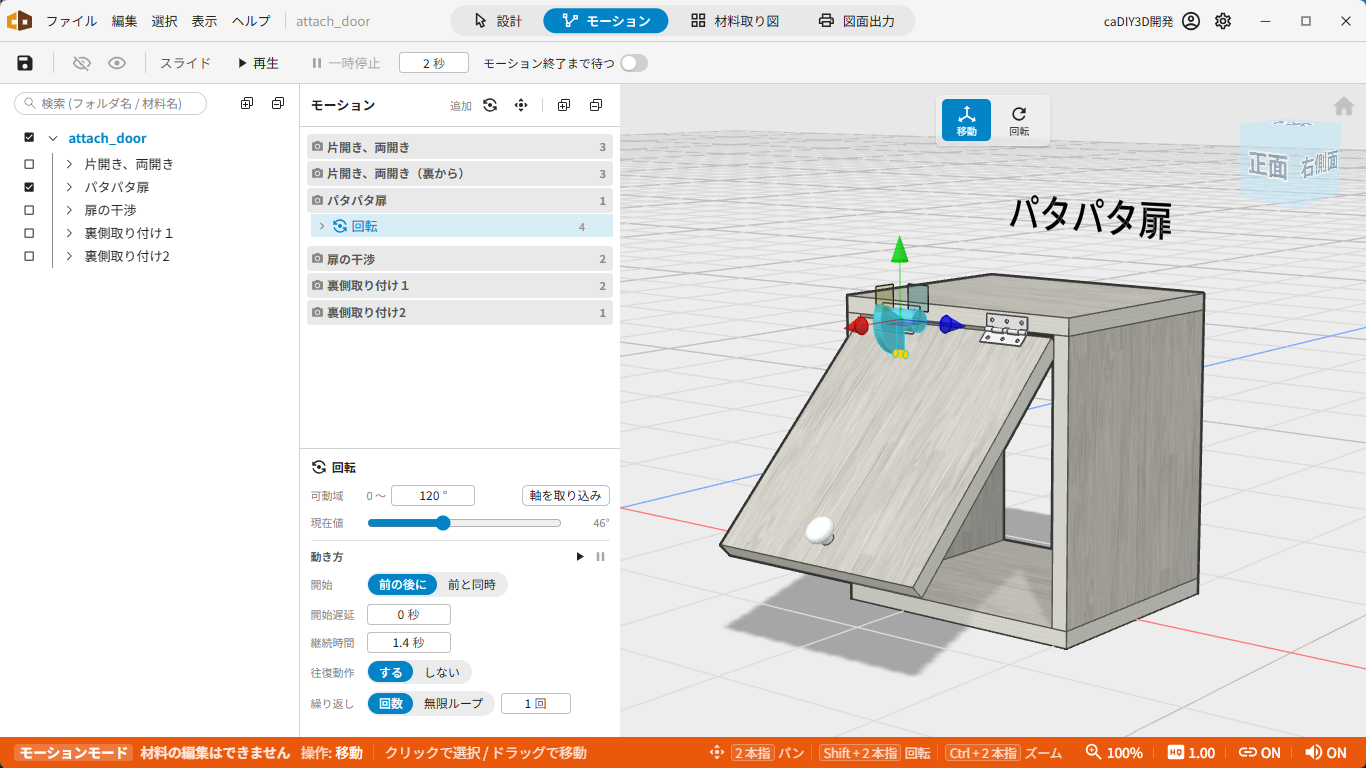Click the 再生 play button
Screen dimensions: 1366x768
pos(258,63)
